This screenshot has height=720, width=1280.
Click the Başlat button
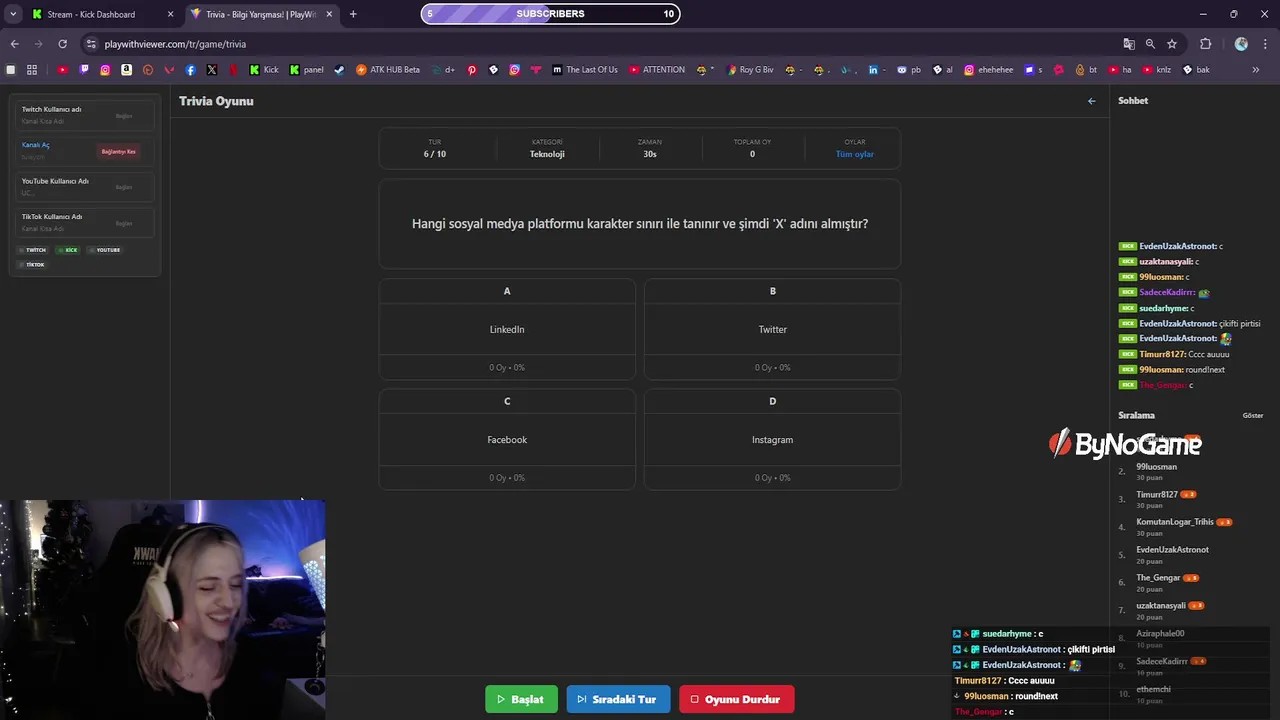coord(521,699)
